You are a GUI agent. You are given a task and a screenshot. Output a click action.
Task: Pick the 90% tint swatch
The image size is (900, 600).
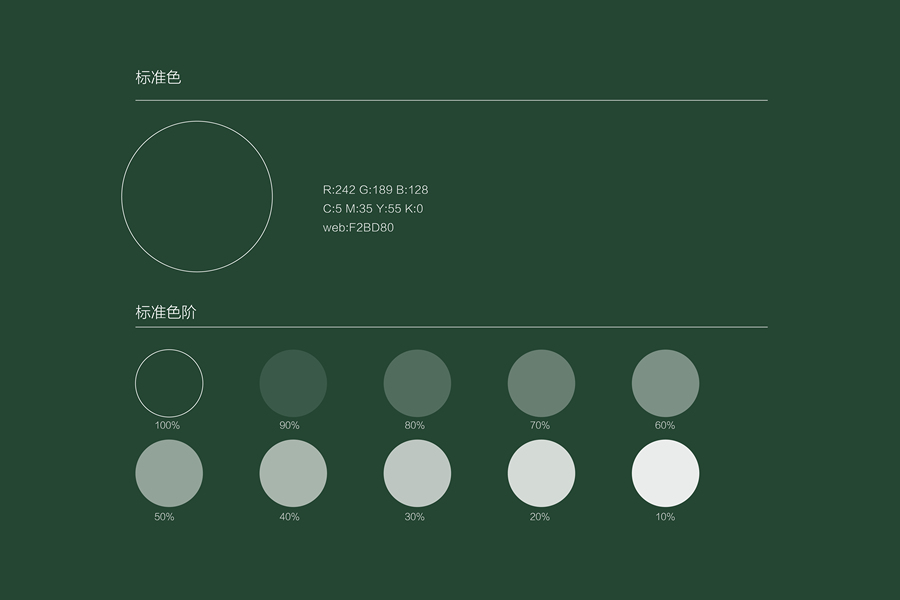[x=293, y=383]
